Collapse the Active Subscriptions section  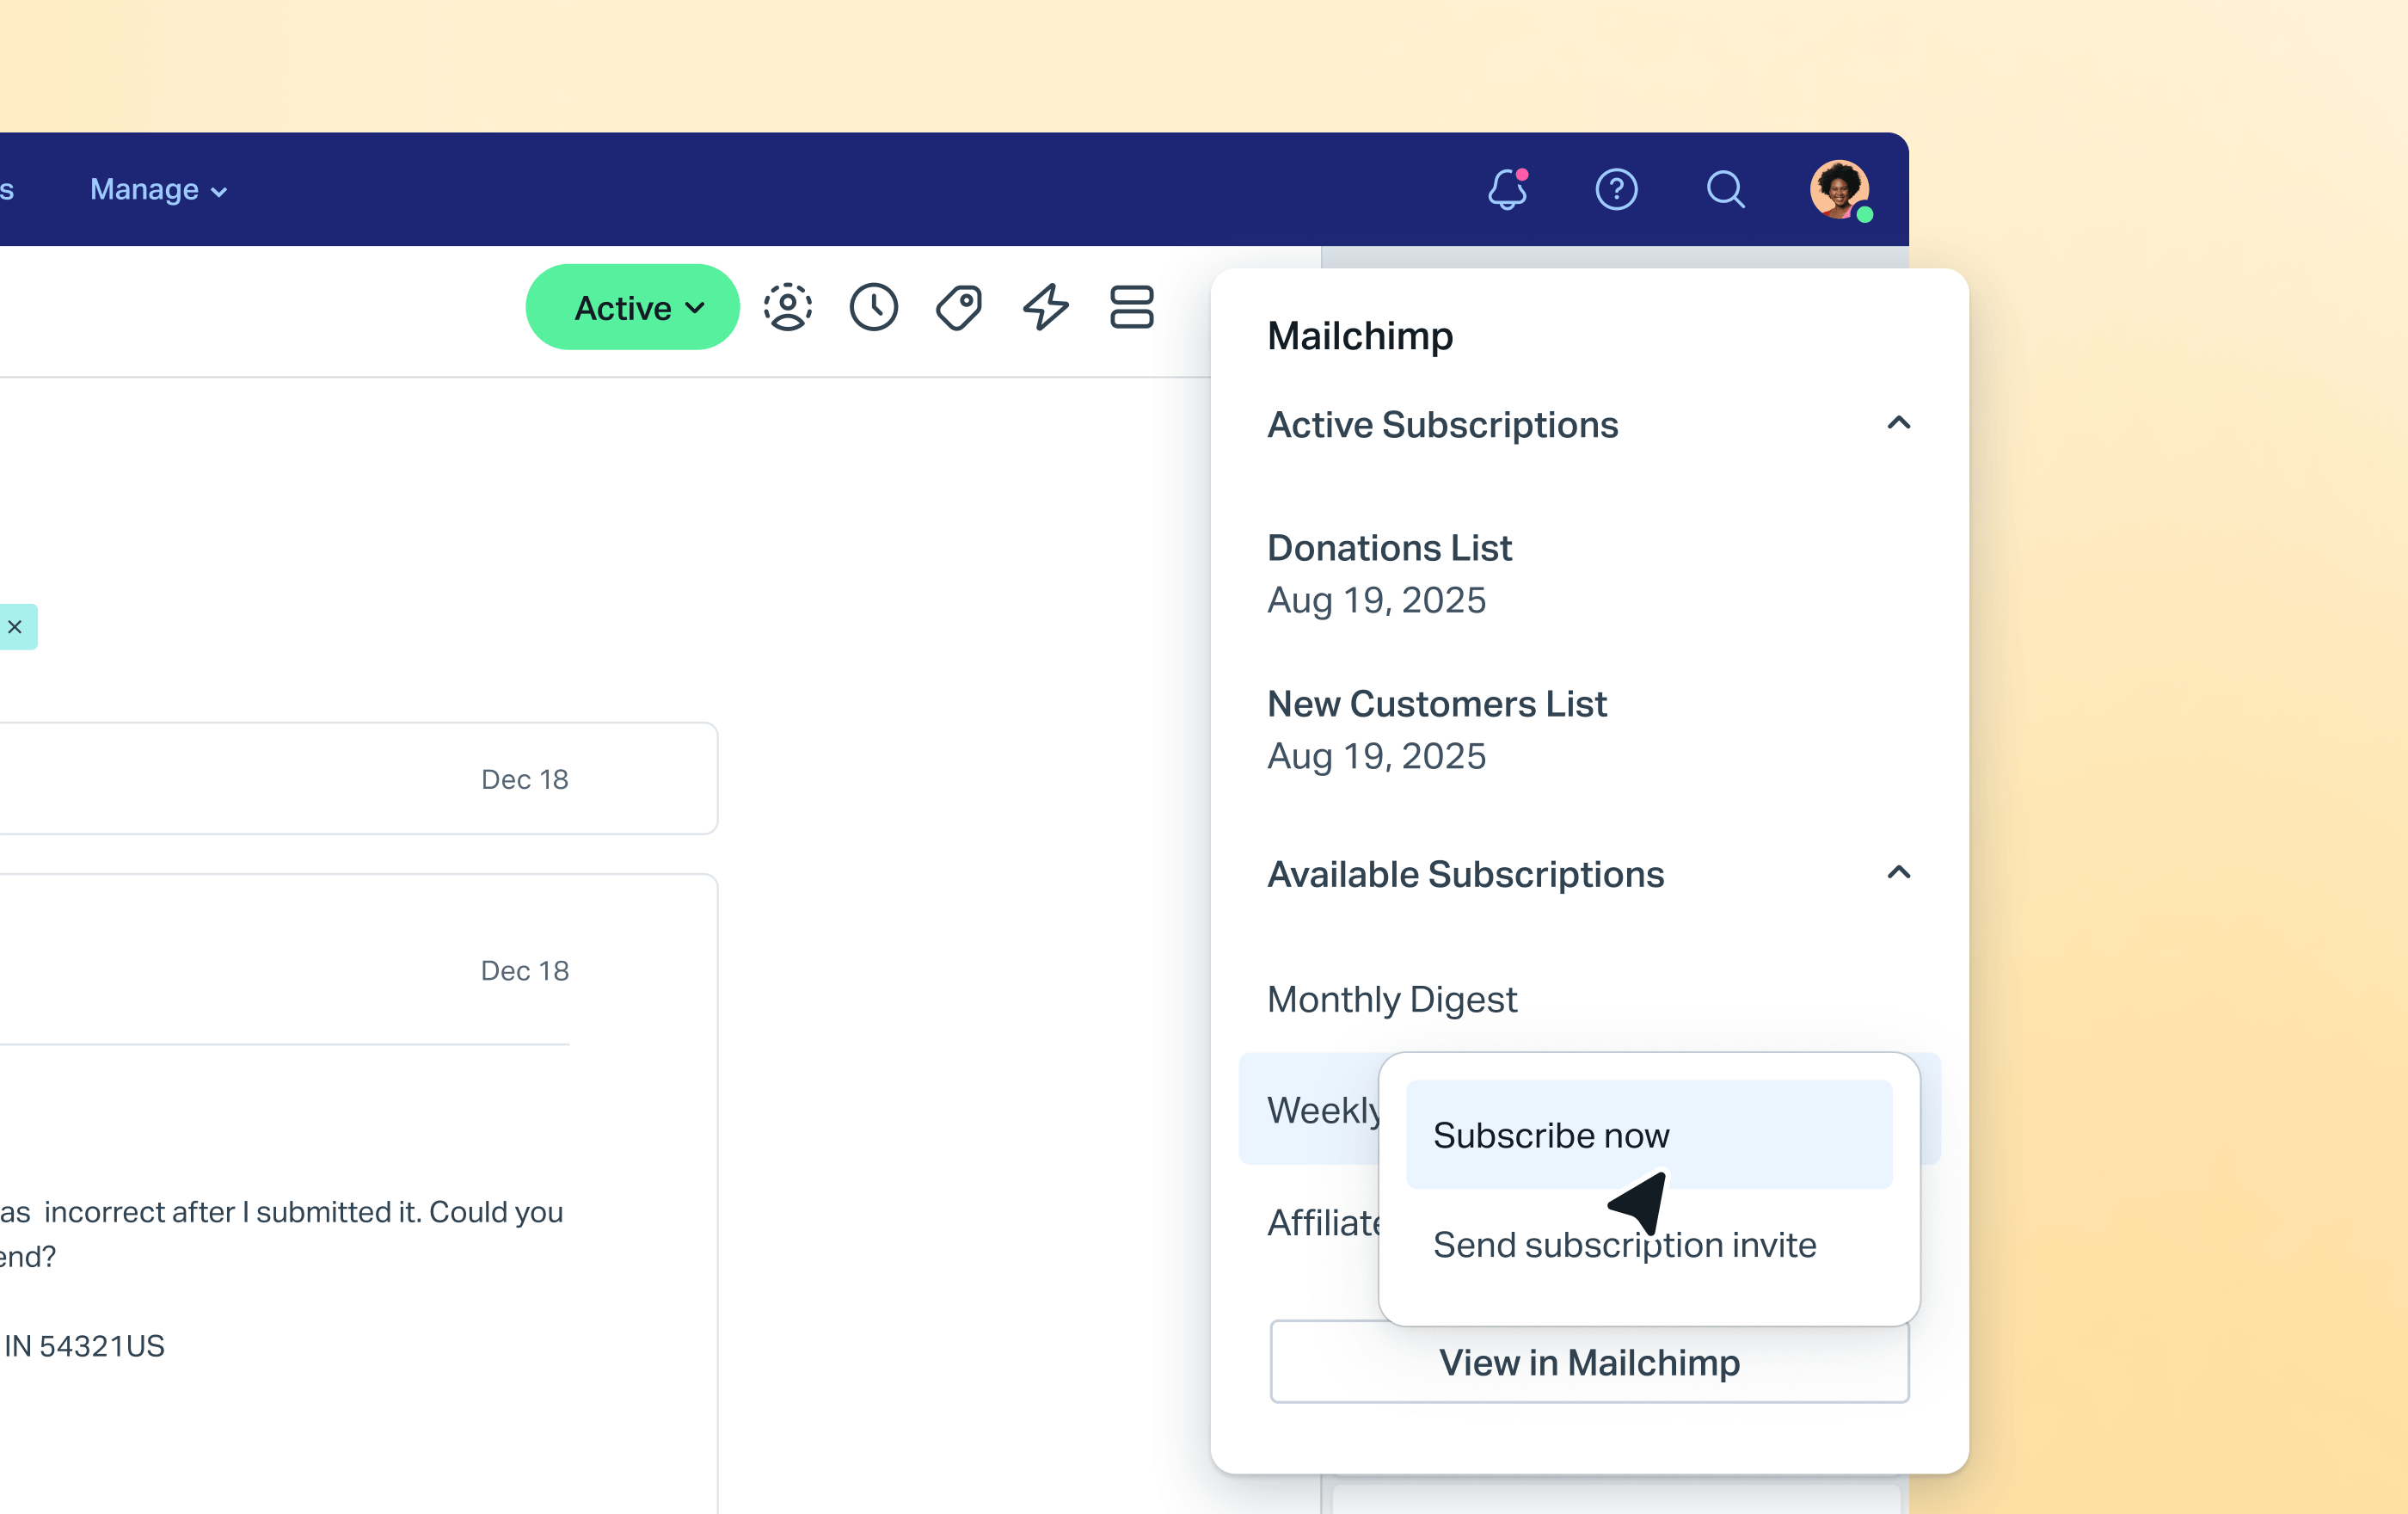tap(1898, 423)
